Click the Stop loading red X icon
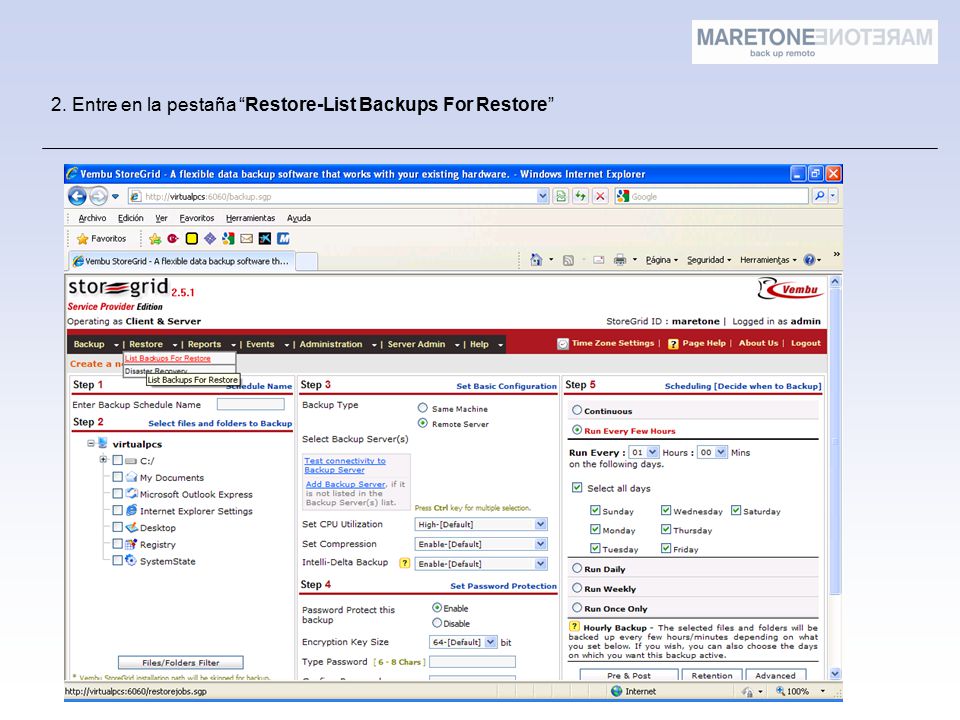Image resolution: width=960 pixels, height=720 pixels. (601, 197)
